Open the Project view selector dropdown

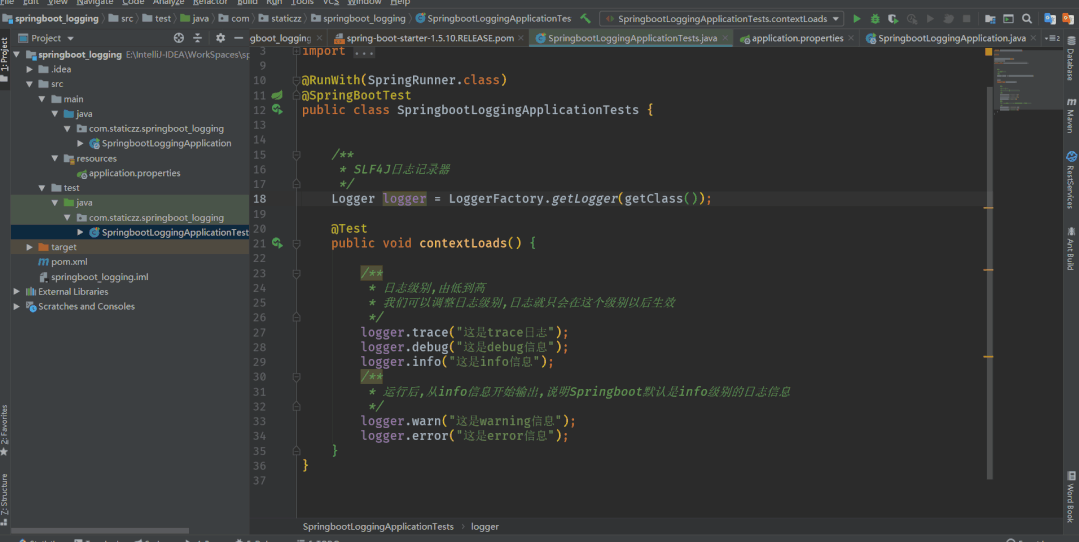tap(46, 38)
